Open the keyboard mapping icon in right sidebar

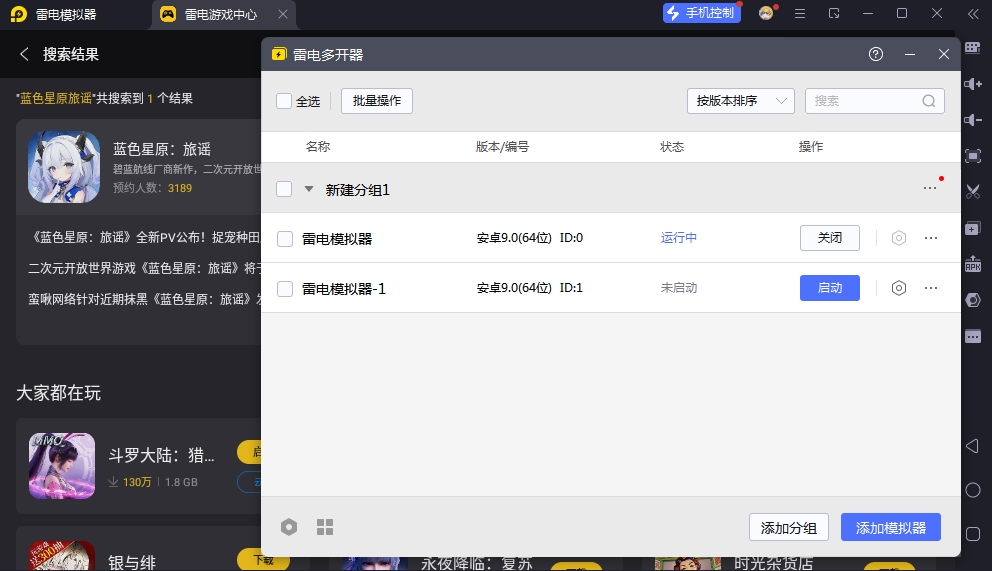(x=973, y=47)
